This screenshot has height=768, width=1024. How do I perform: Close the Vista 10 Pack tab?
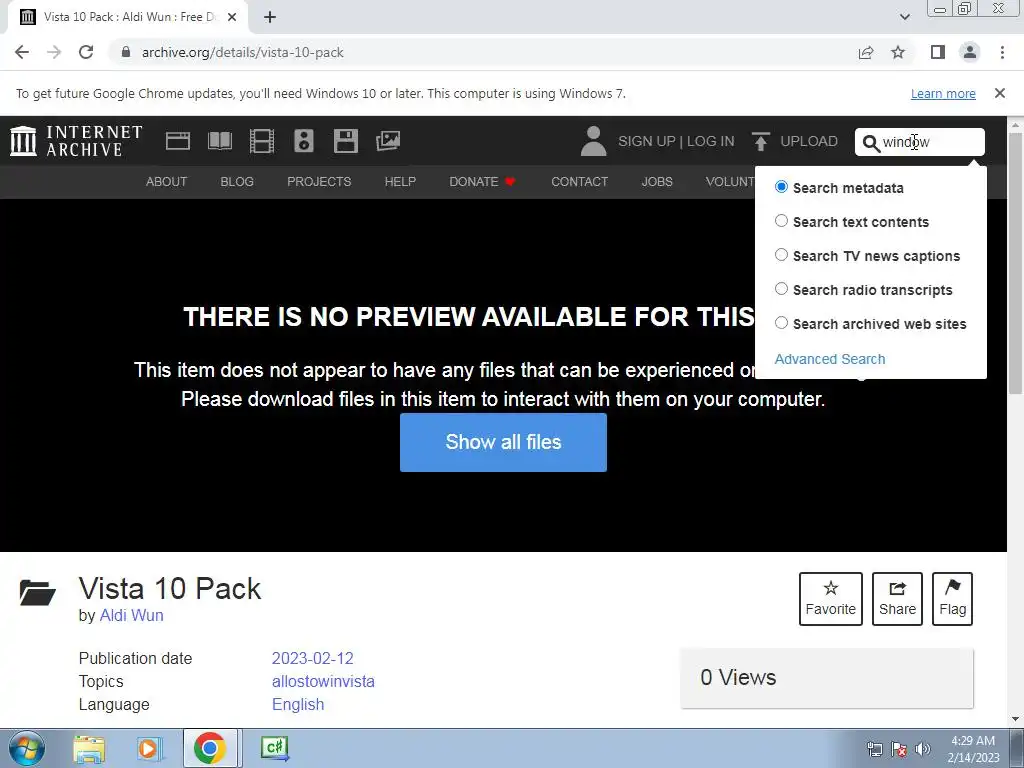(x=232, y=17)
